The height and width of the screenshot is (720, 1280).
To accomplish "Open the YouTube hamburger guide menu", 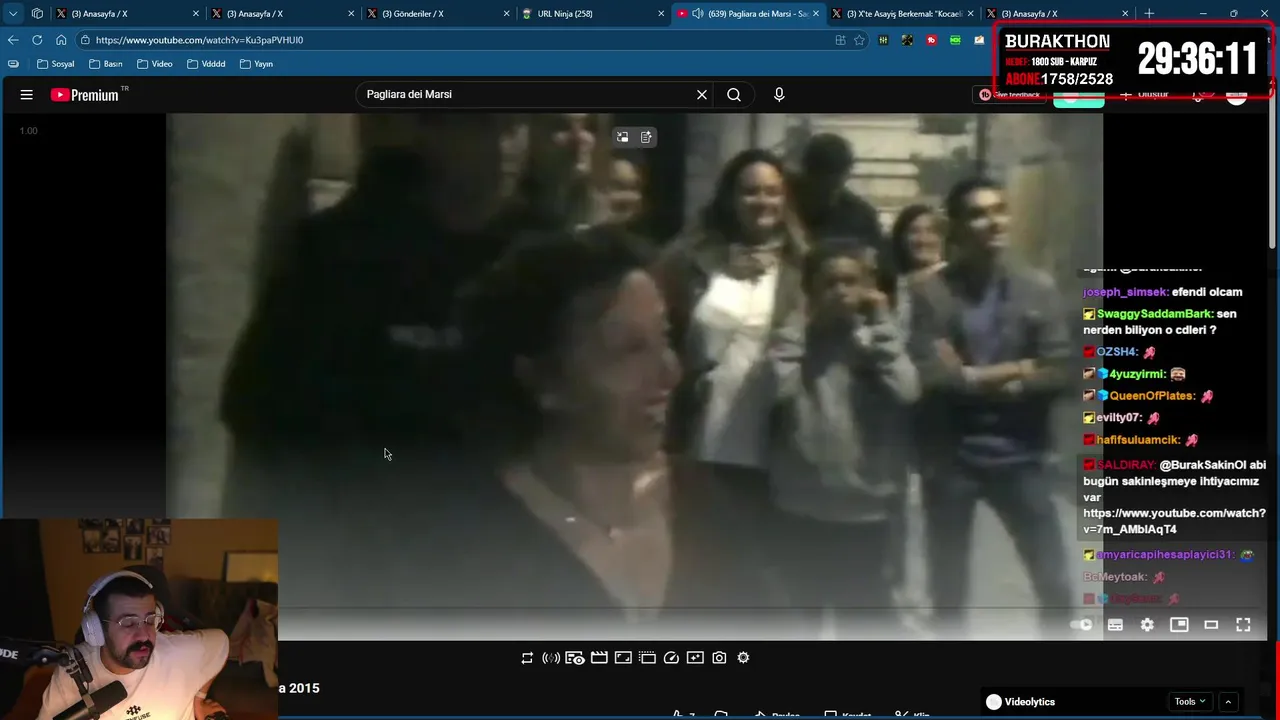I will pyautogui.click(x=27, y=95).
